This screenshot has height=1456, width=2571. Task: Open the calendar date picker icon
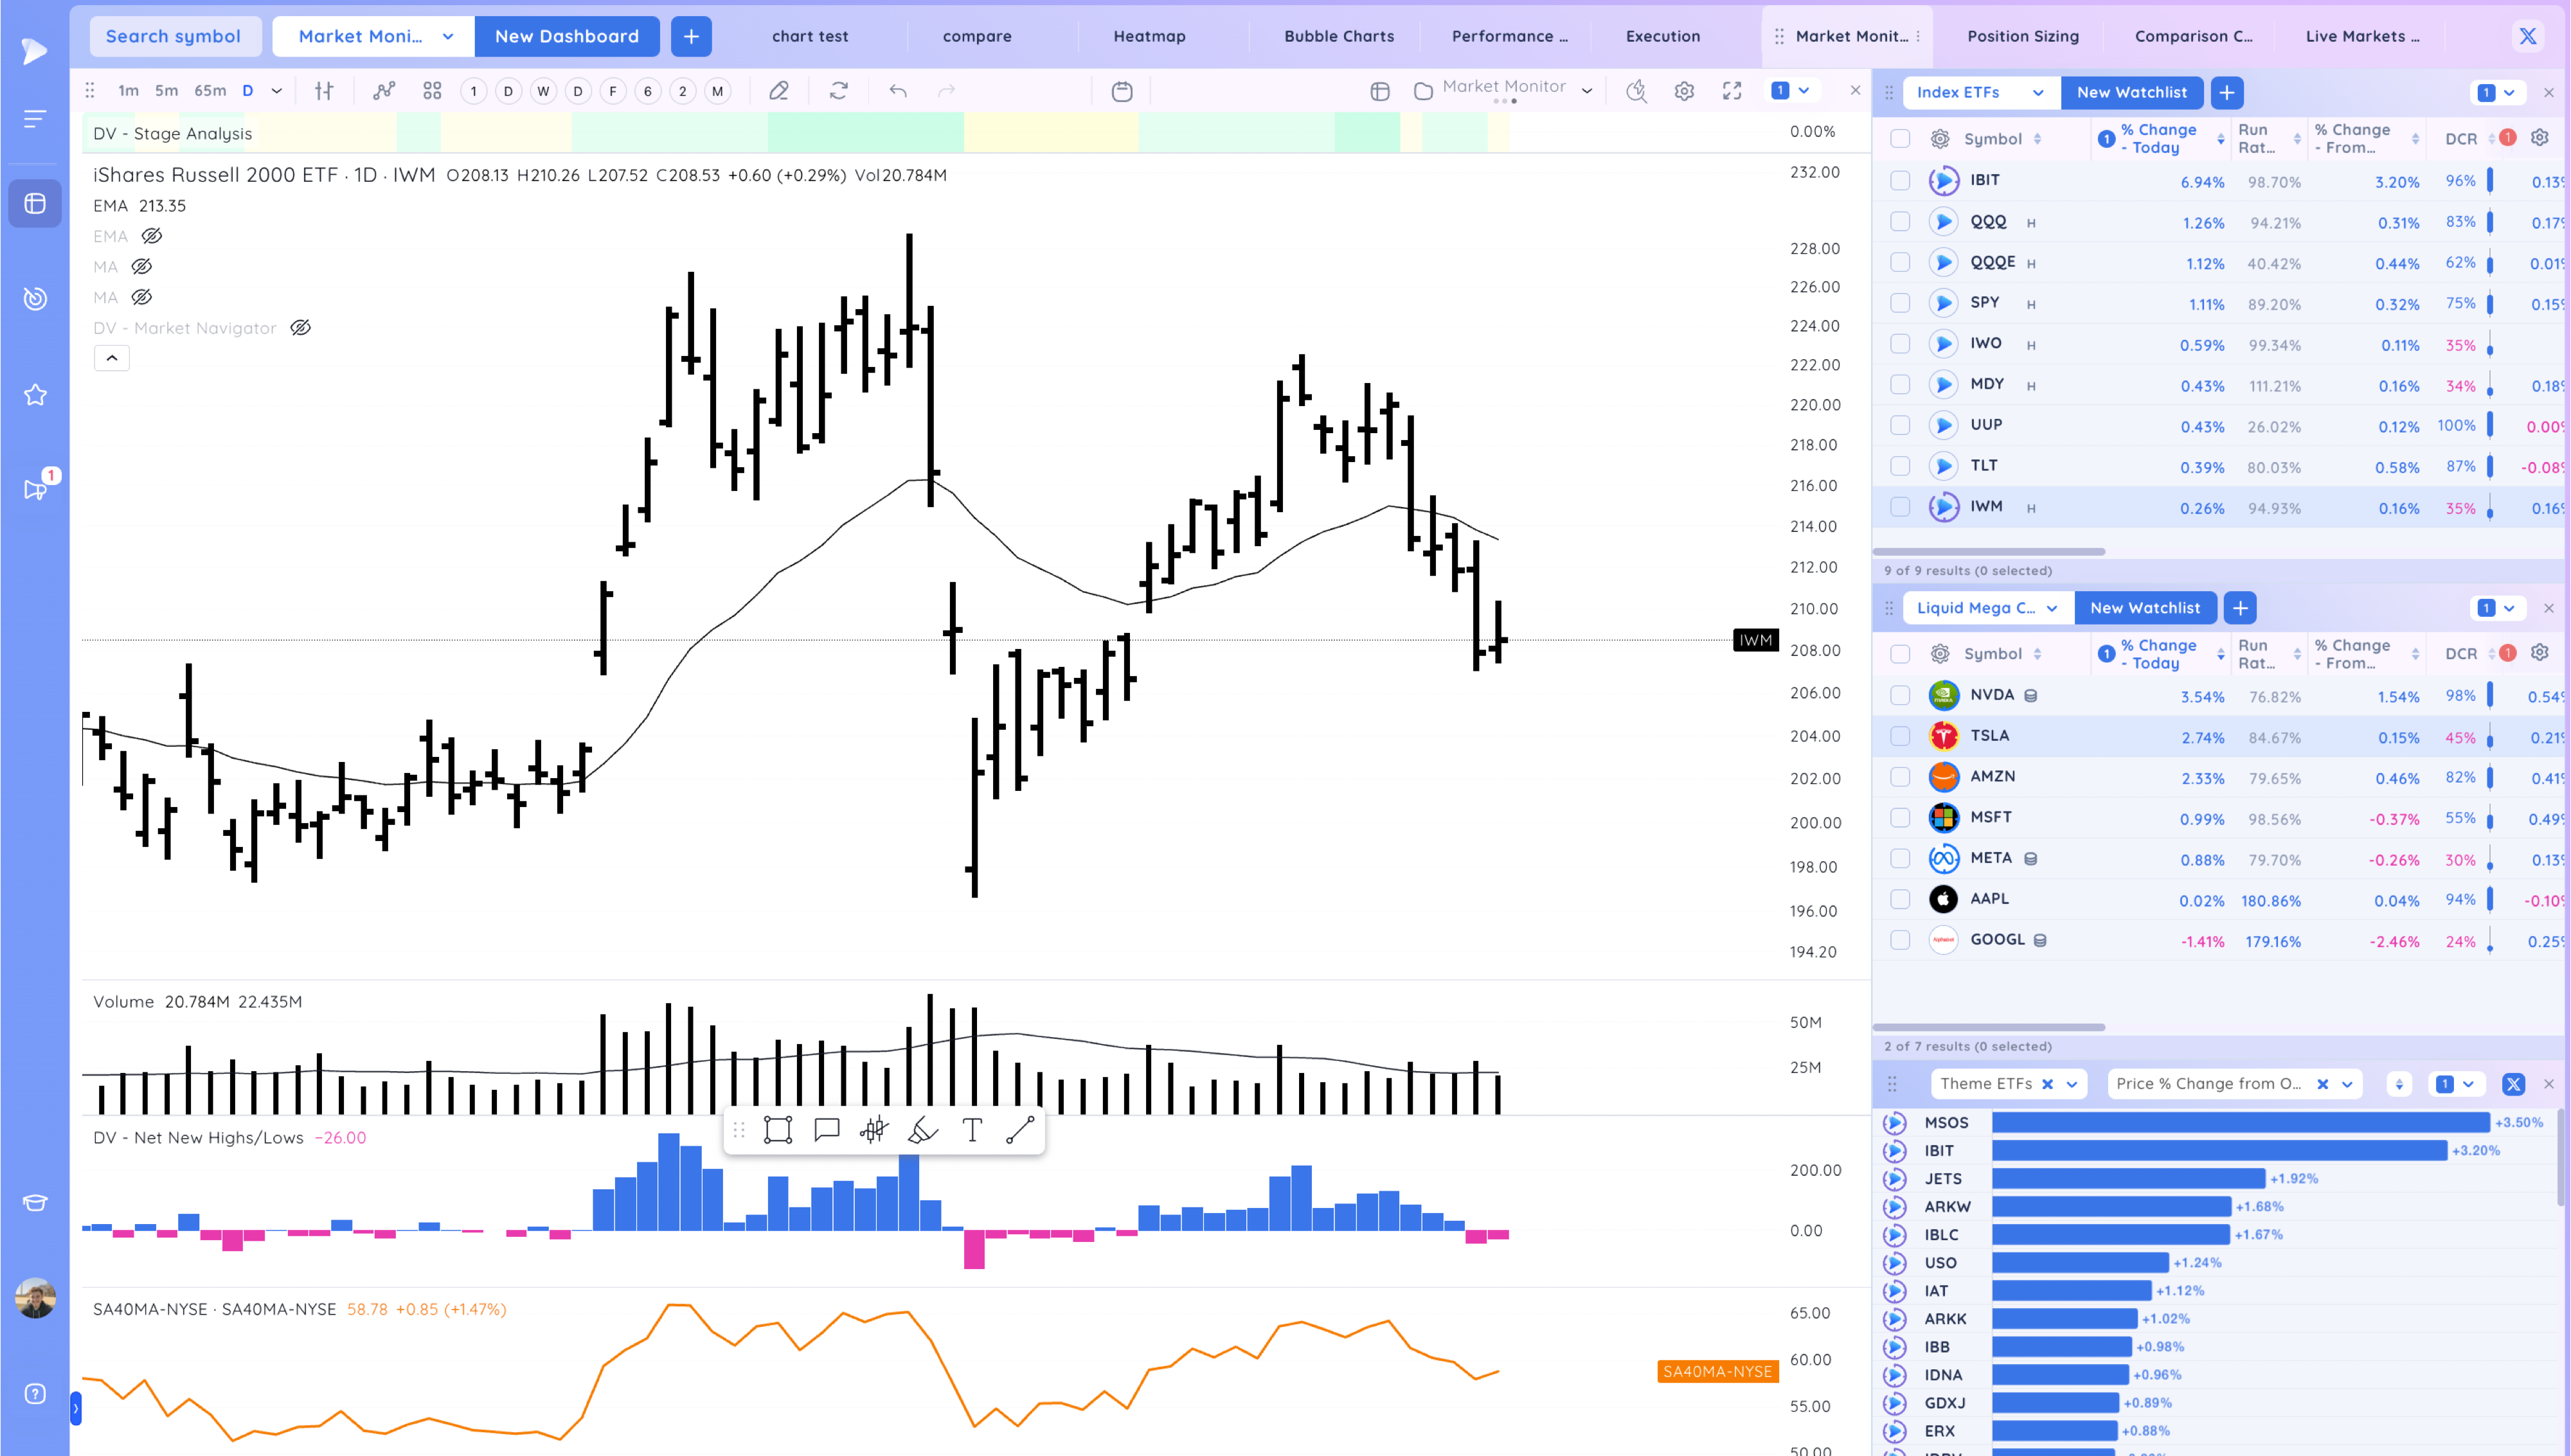click(1122, 91)
